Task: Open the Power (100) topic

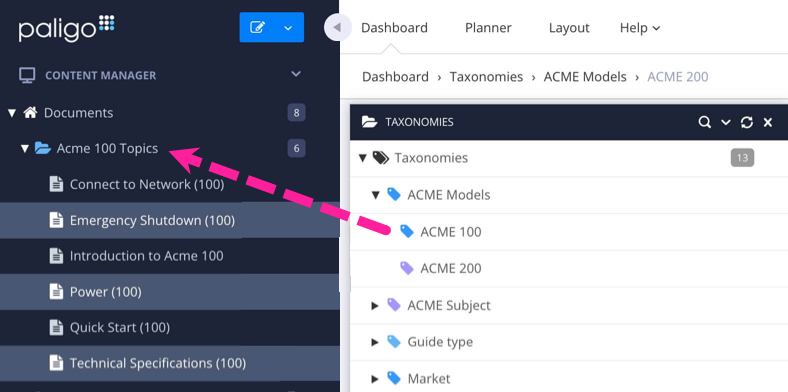Action: click(x=106, y=292)
